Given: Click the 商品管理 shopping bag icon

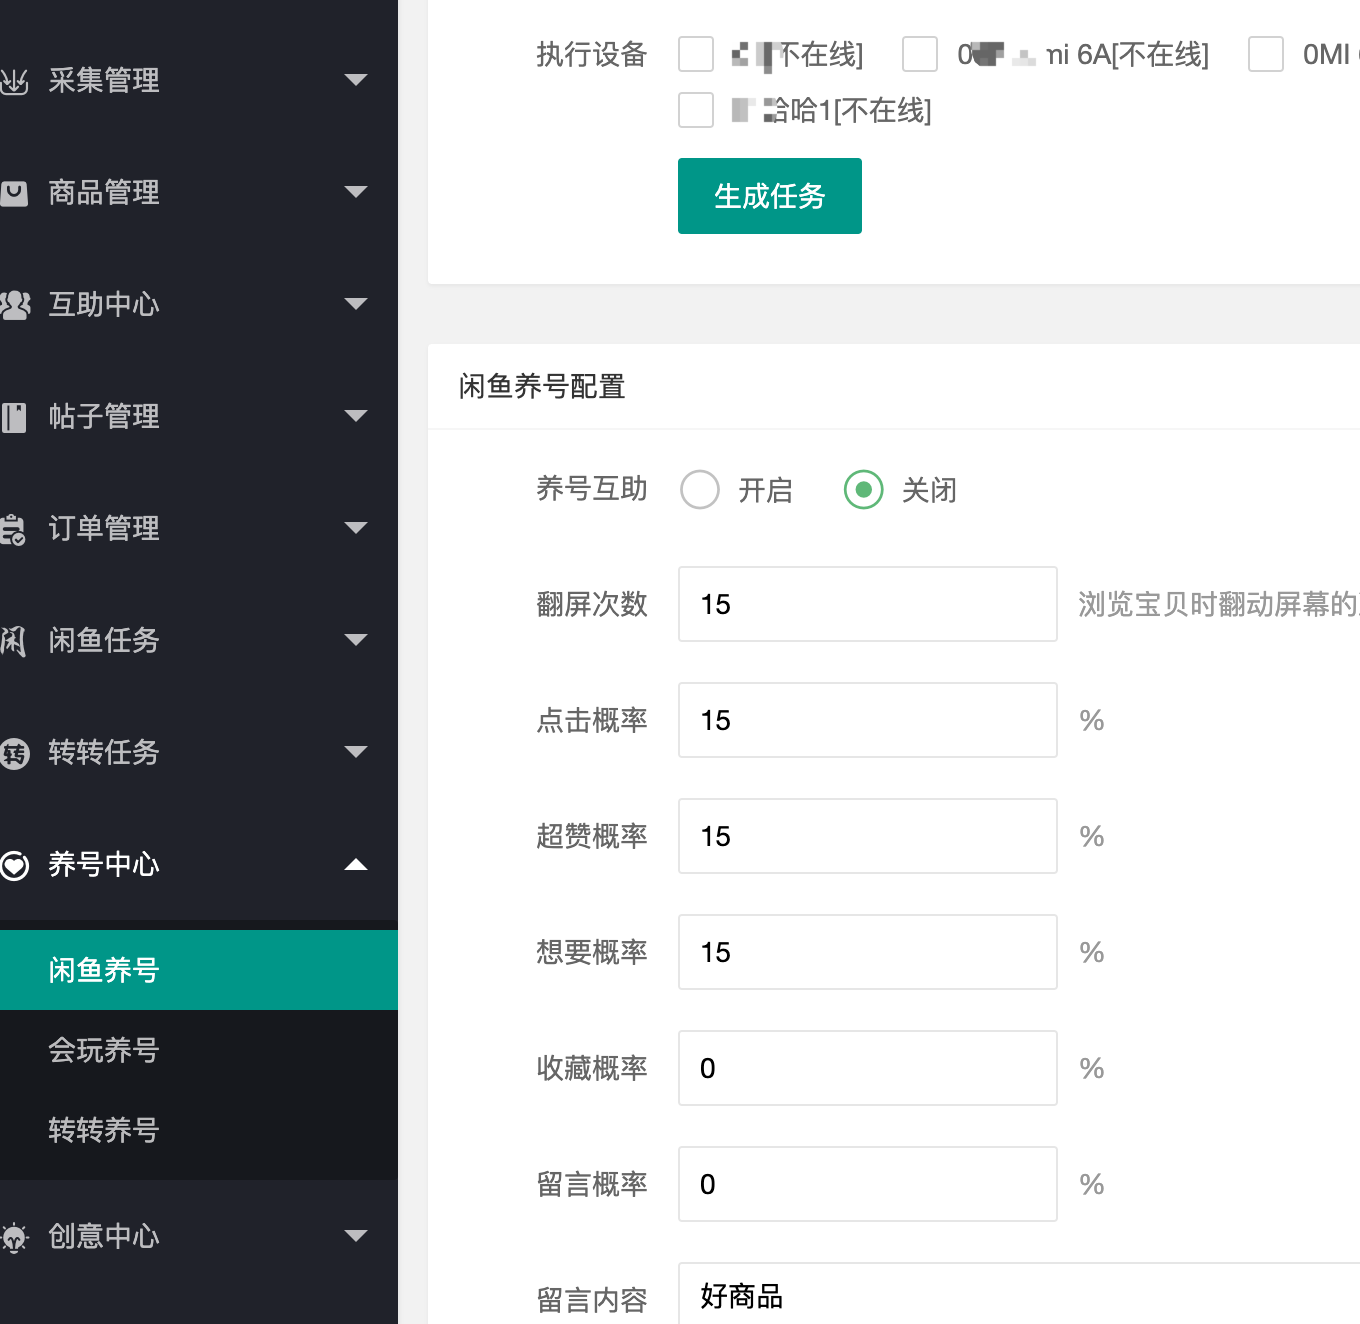Looking at the screenshot, I should pos(14,193).
